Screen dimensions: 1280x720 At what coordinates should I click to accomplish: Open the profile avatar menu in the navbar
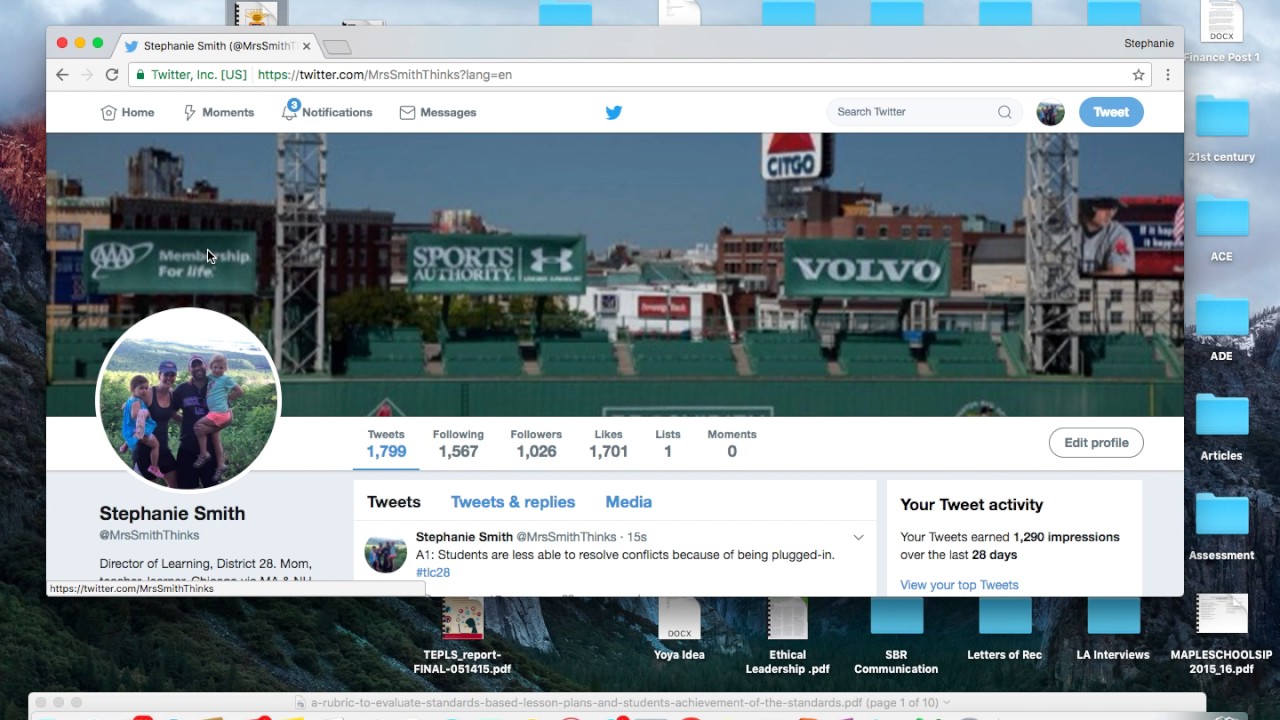1050,112
